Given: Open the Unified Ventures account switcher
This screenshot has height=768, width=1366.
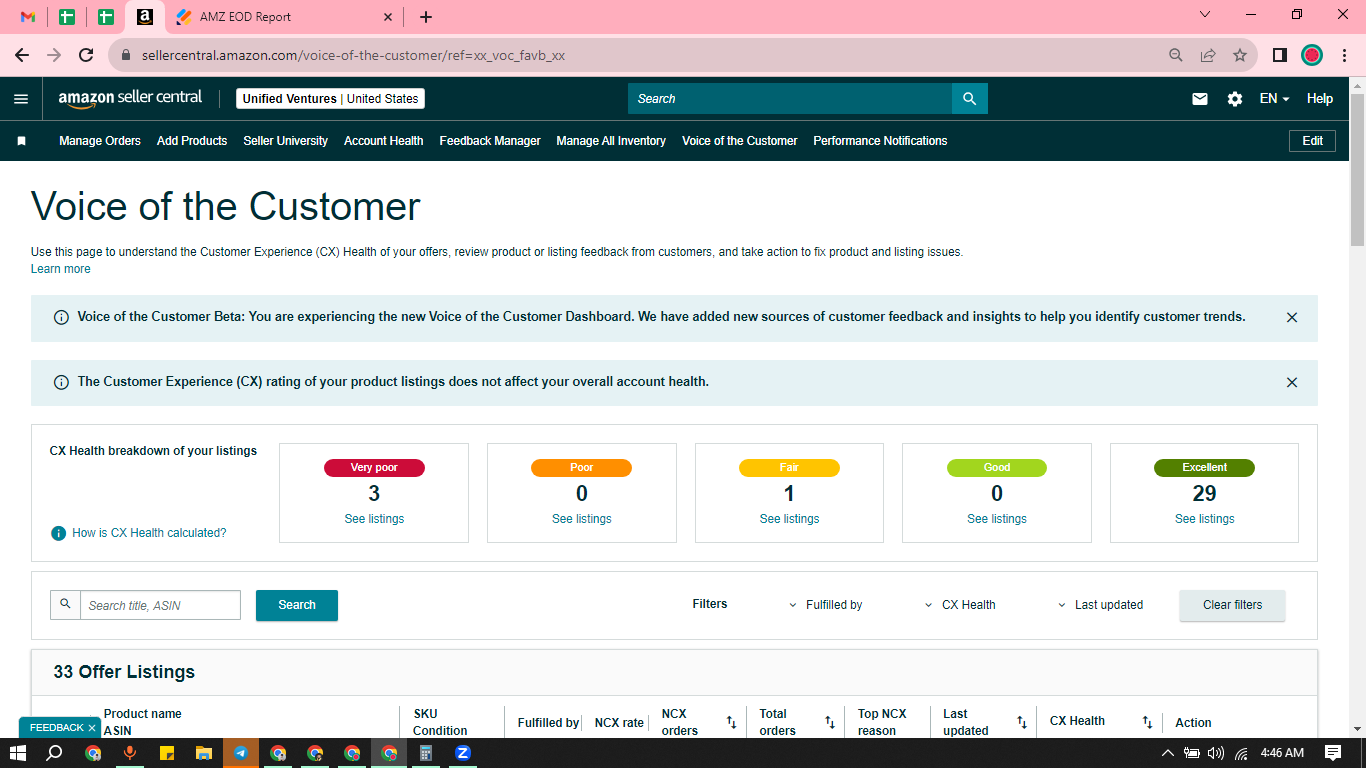Looking at the screenshot, I should tap(331, 99).
